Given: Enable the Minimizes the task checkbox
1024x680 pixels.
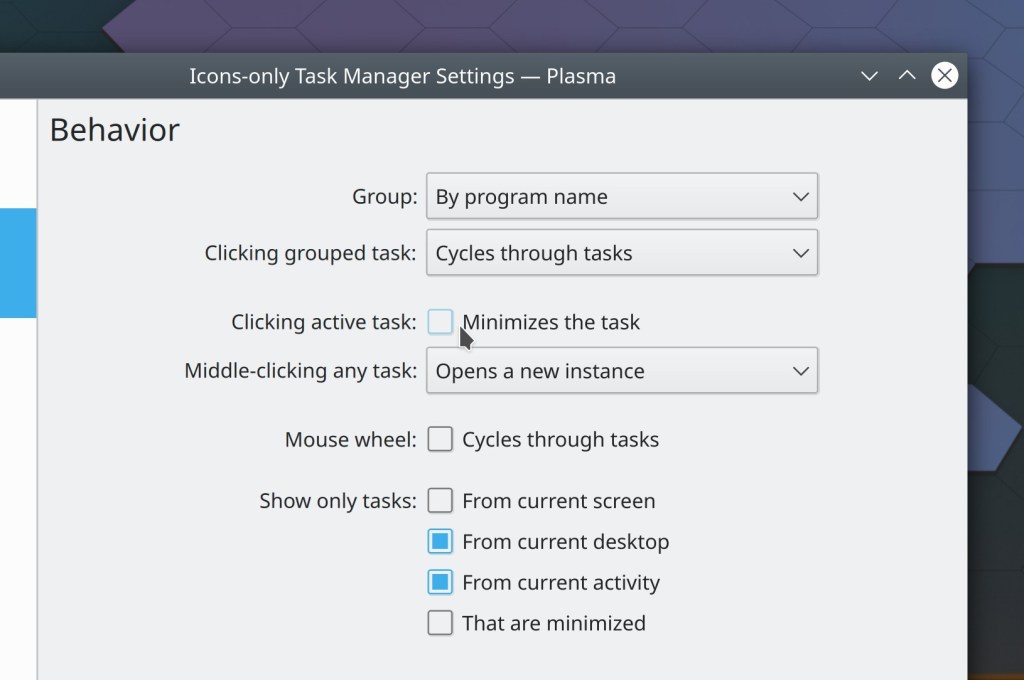Looking at the screenshot, I should pyautogui.click(x=440, y=322).
